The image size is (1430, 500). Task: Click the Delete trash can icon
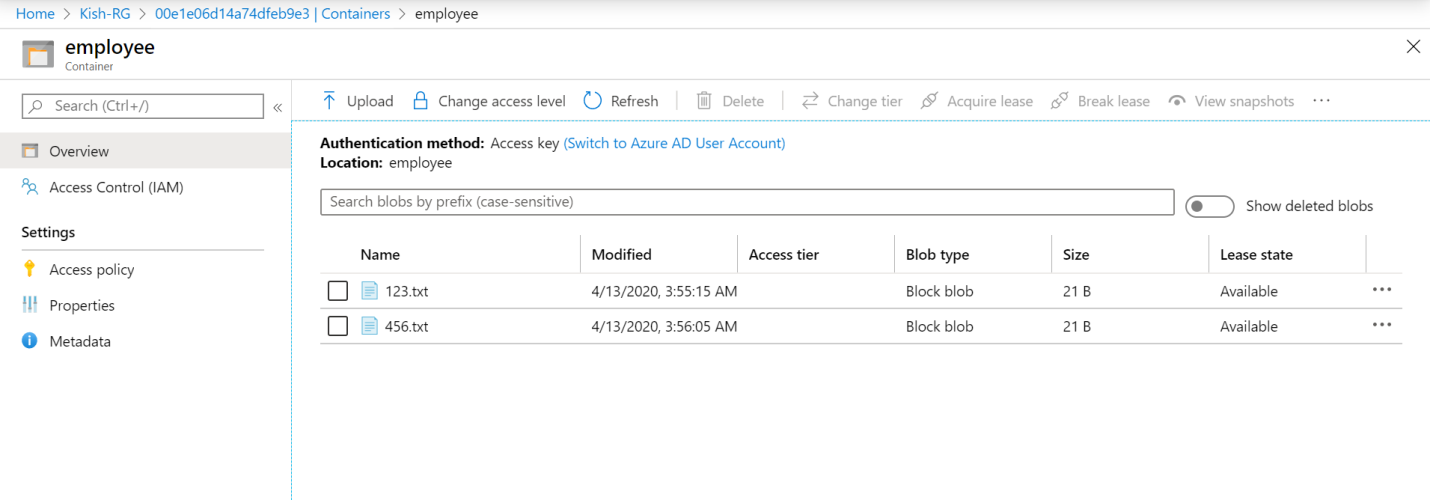(x=704, y=101)
